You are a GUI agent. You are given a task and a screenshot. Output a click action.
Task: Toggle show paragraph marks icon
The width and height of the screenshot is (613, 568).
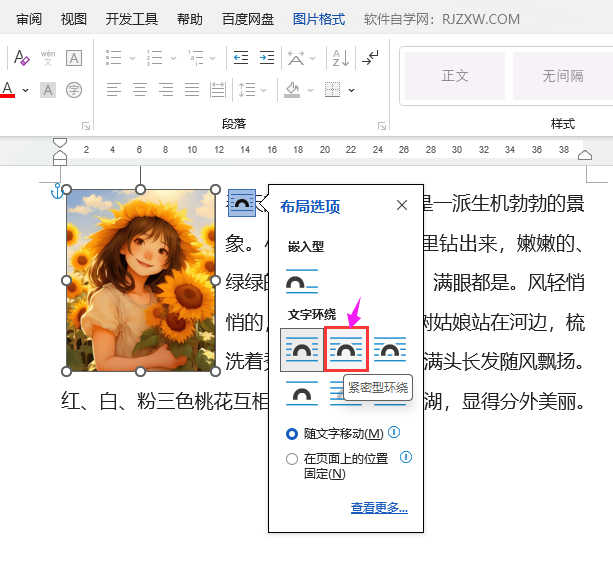point(370,59)
